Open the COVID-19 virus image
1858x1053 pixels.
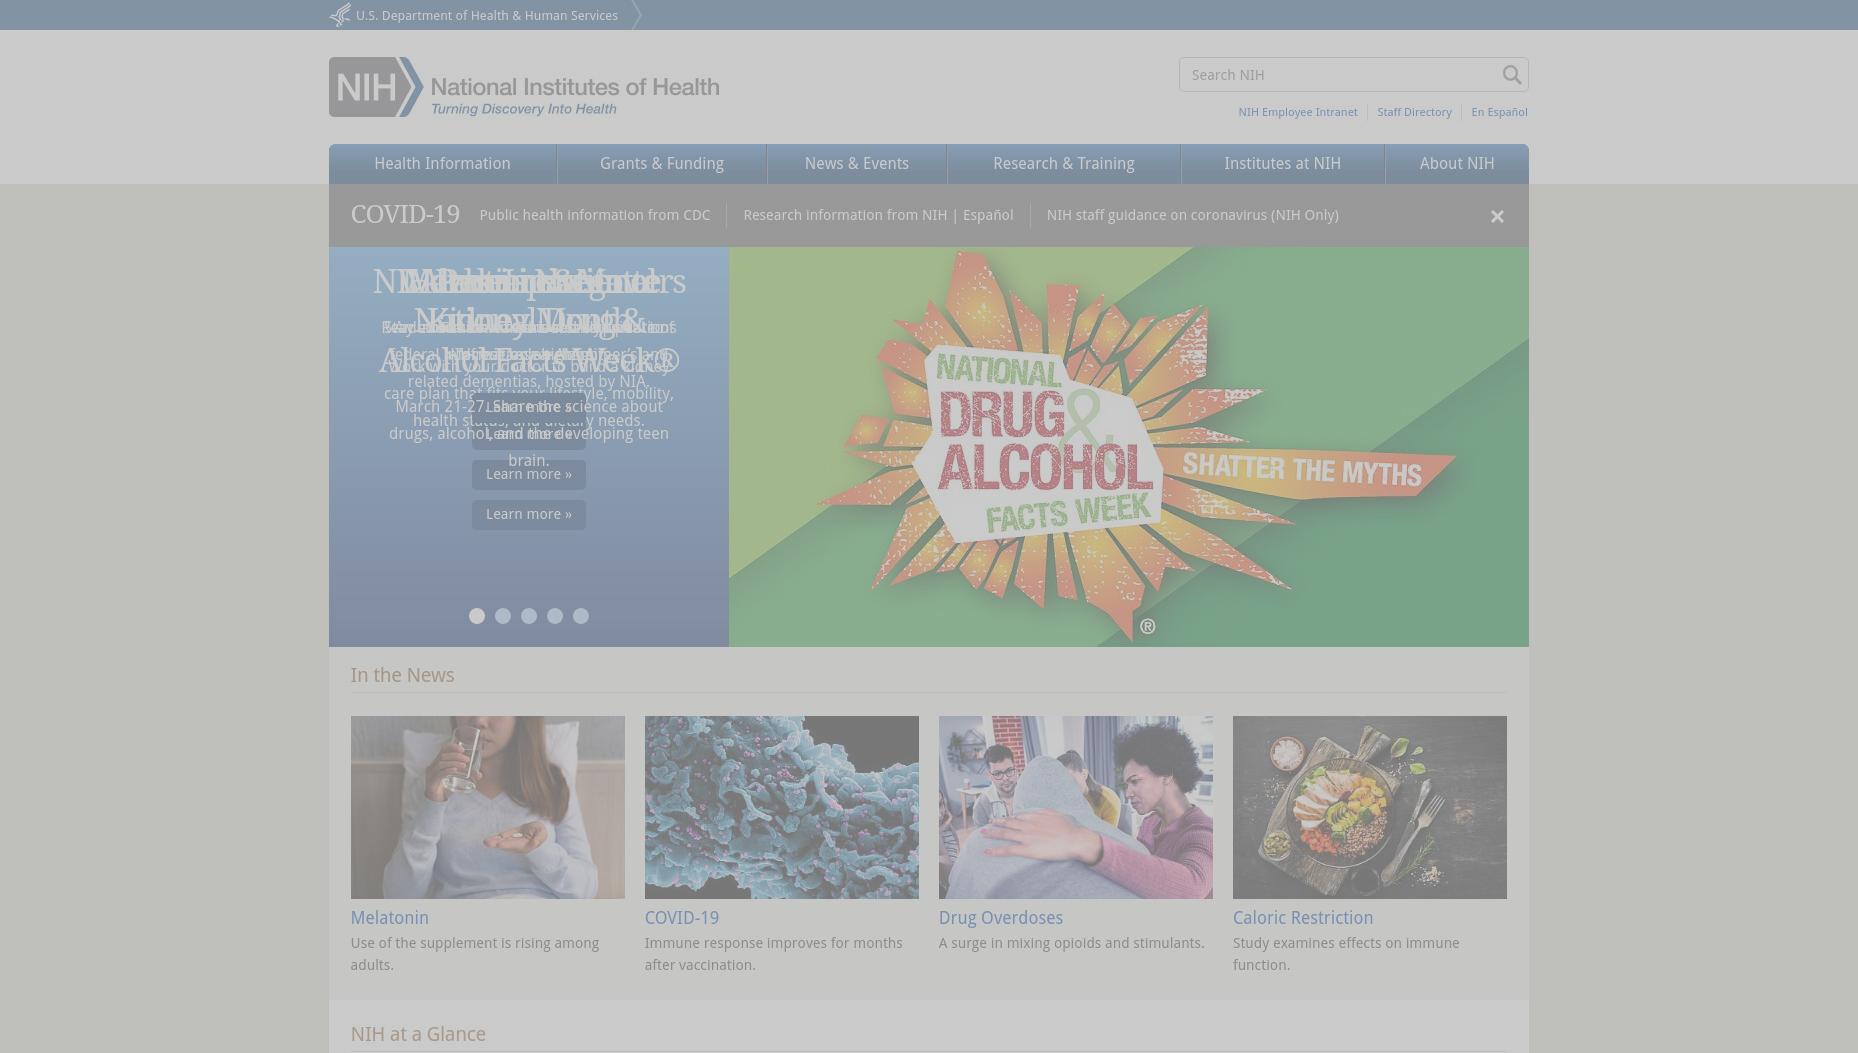pyautogui.click(x=781, y=807)
